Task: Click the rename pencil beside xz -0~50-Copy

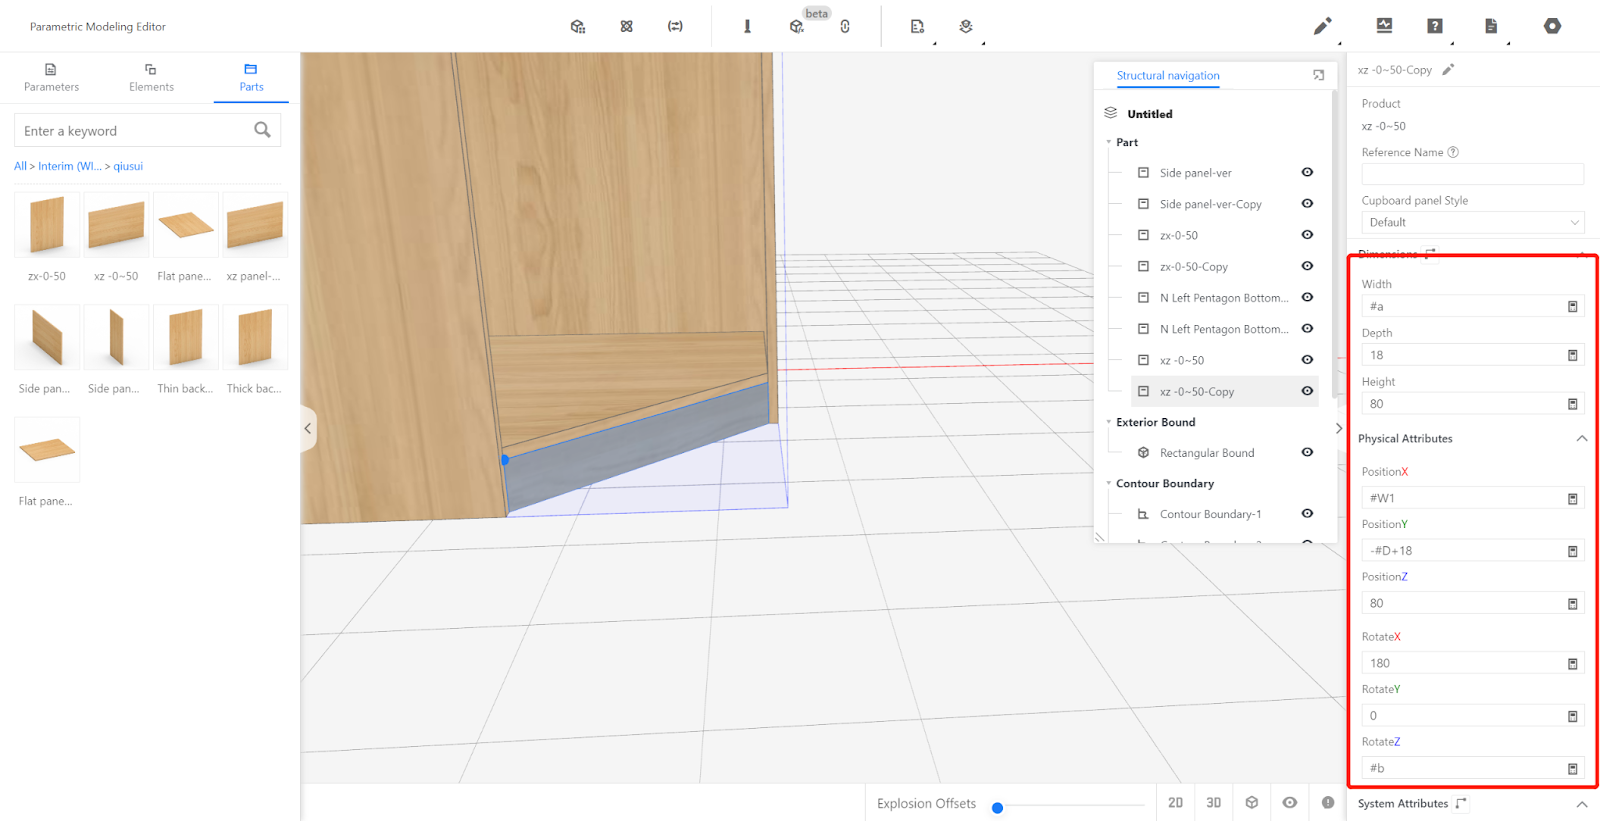Action: [x=1448, y=70]
